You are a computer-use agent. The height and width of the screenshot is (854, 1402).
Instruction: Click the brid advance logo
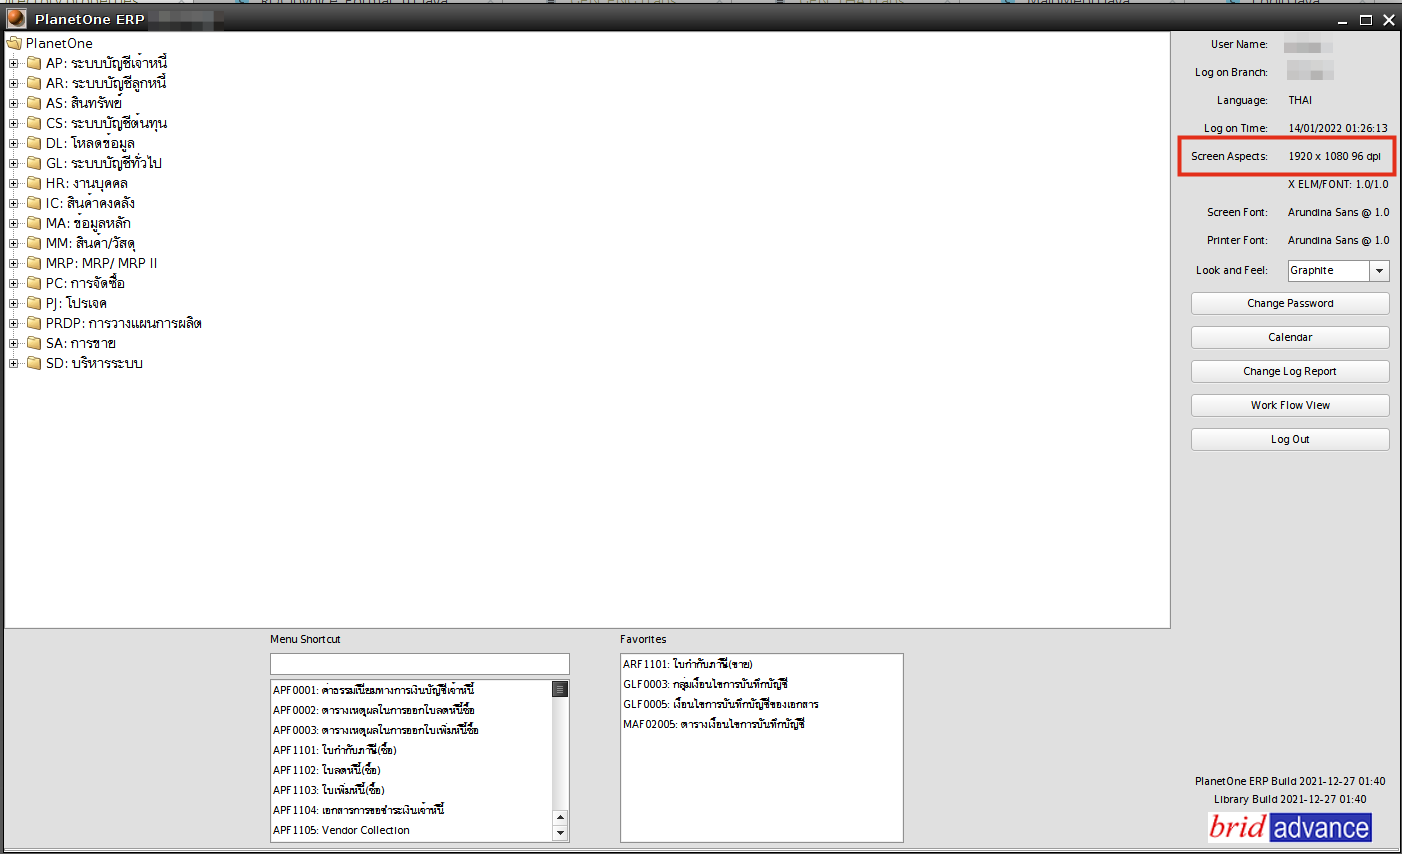(x=1289, y=827)
